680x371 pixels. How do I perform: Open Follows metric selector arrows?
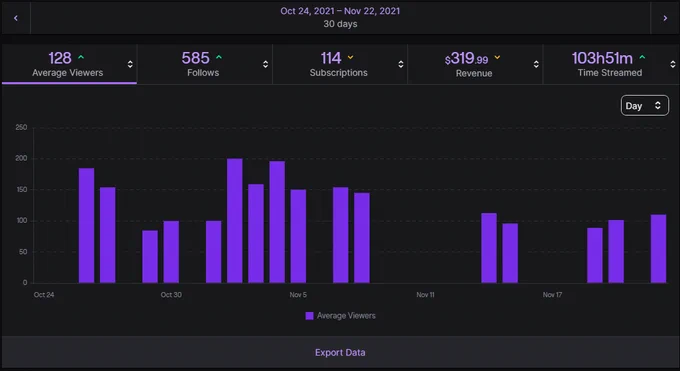point(265,64)
